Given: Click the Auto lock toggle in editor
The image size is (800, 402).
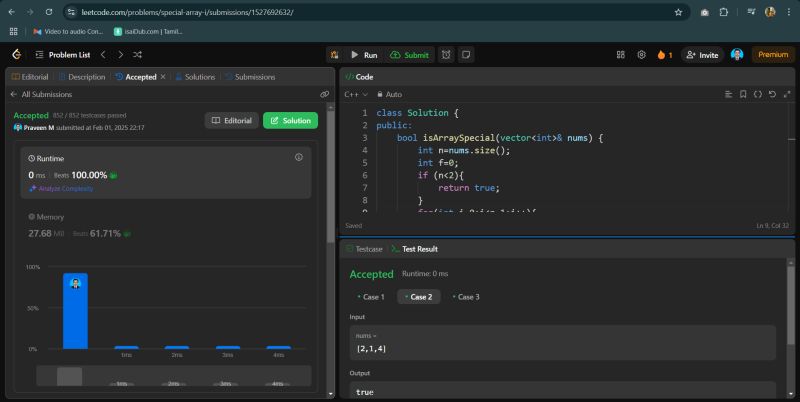Looking at the screenshot, I should pyautogui.click(x=389, y=94).
